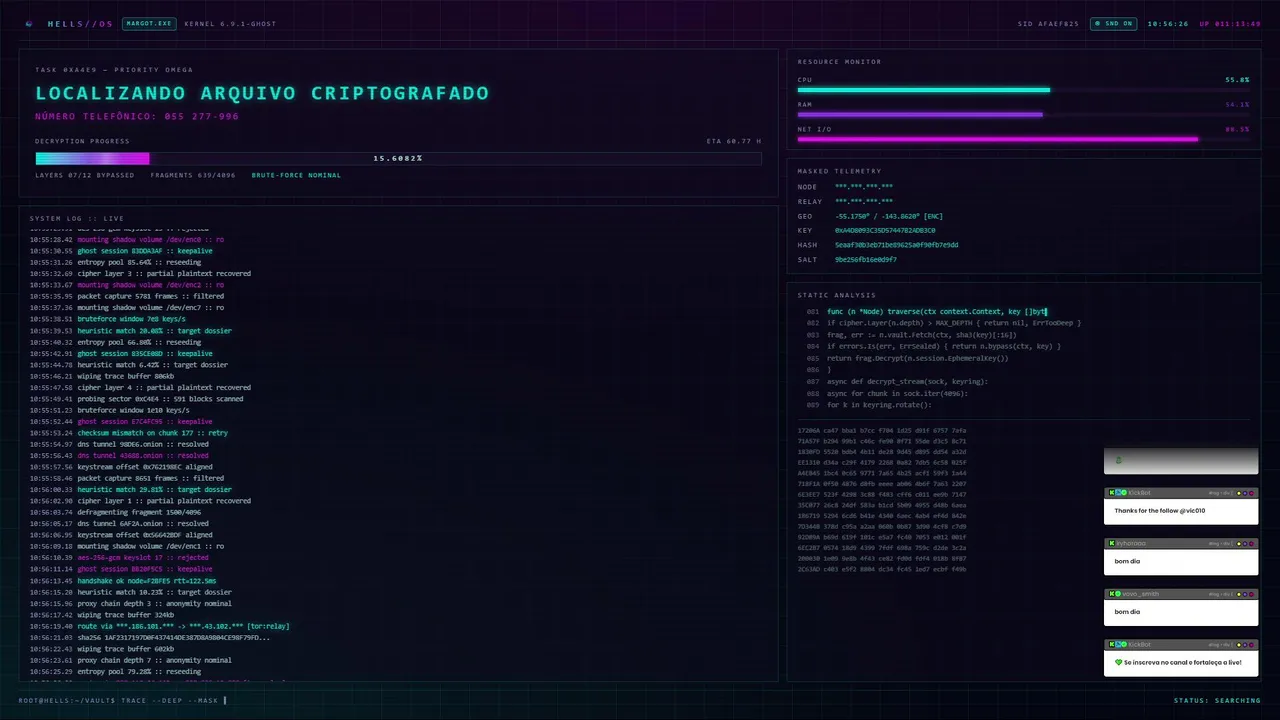The width and height of the screenshot is (1280, 720).
Task: Click the masked RELAY address
Action: click(x=864, y=201)
